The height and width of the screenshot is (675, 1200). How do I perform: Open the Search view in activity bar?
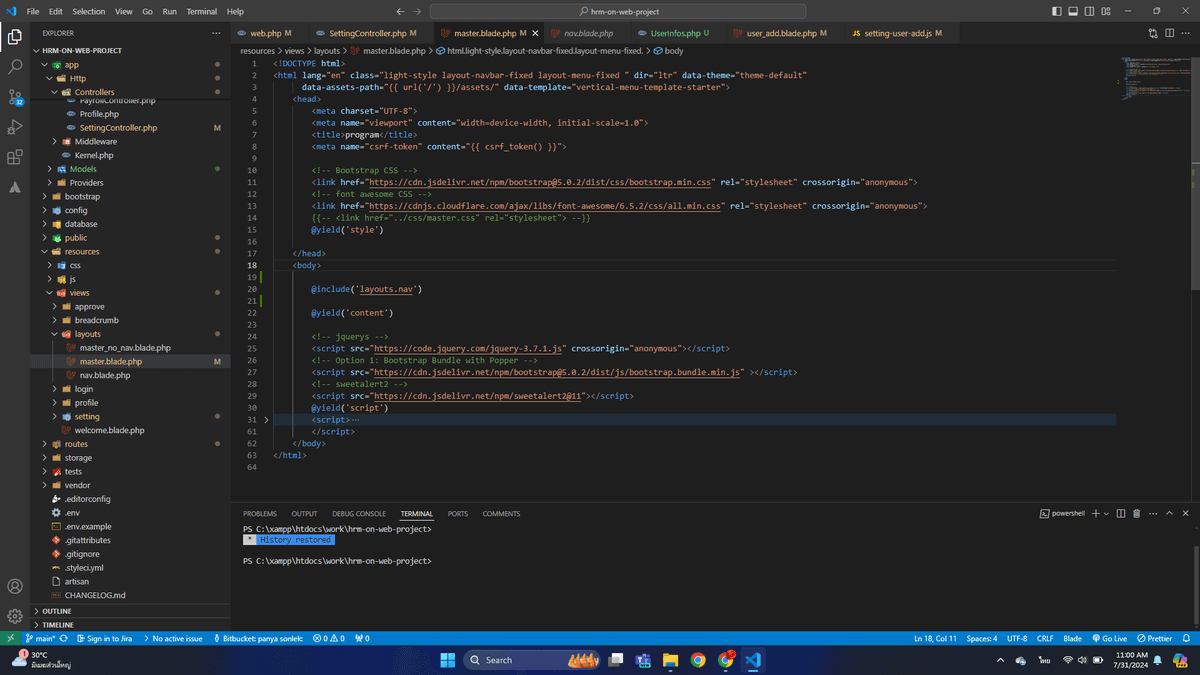pos(15,67)
